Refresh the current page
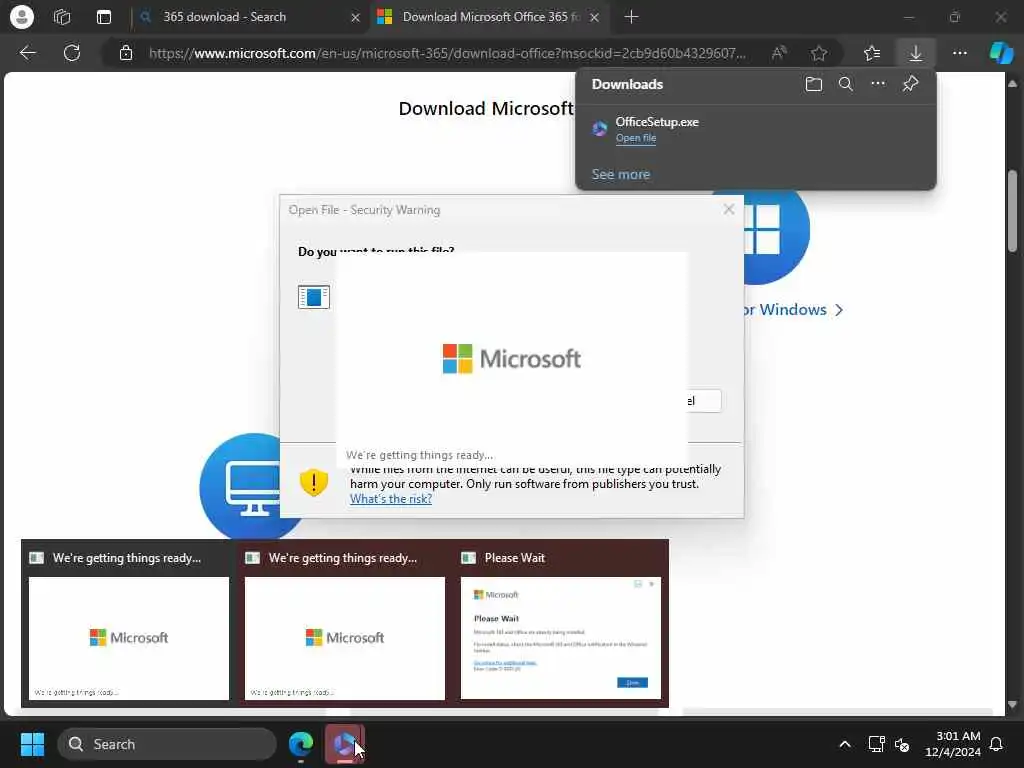The image size is (1024, 768). (72, 53)
